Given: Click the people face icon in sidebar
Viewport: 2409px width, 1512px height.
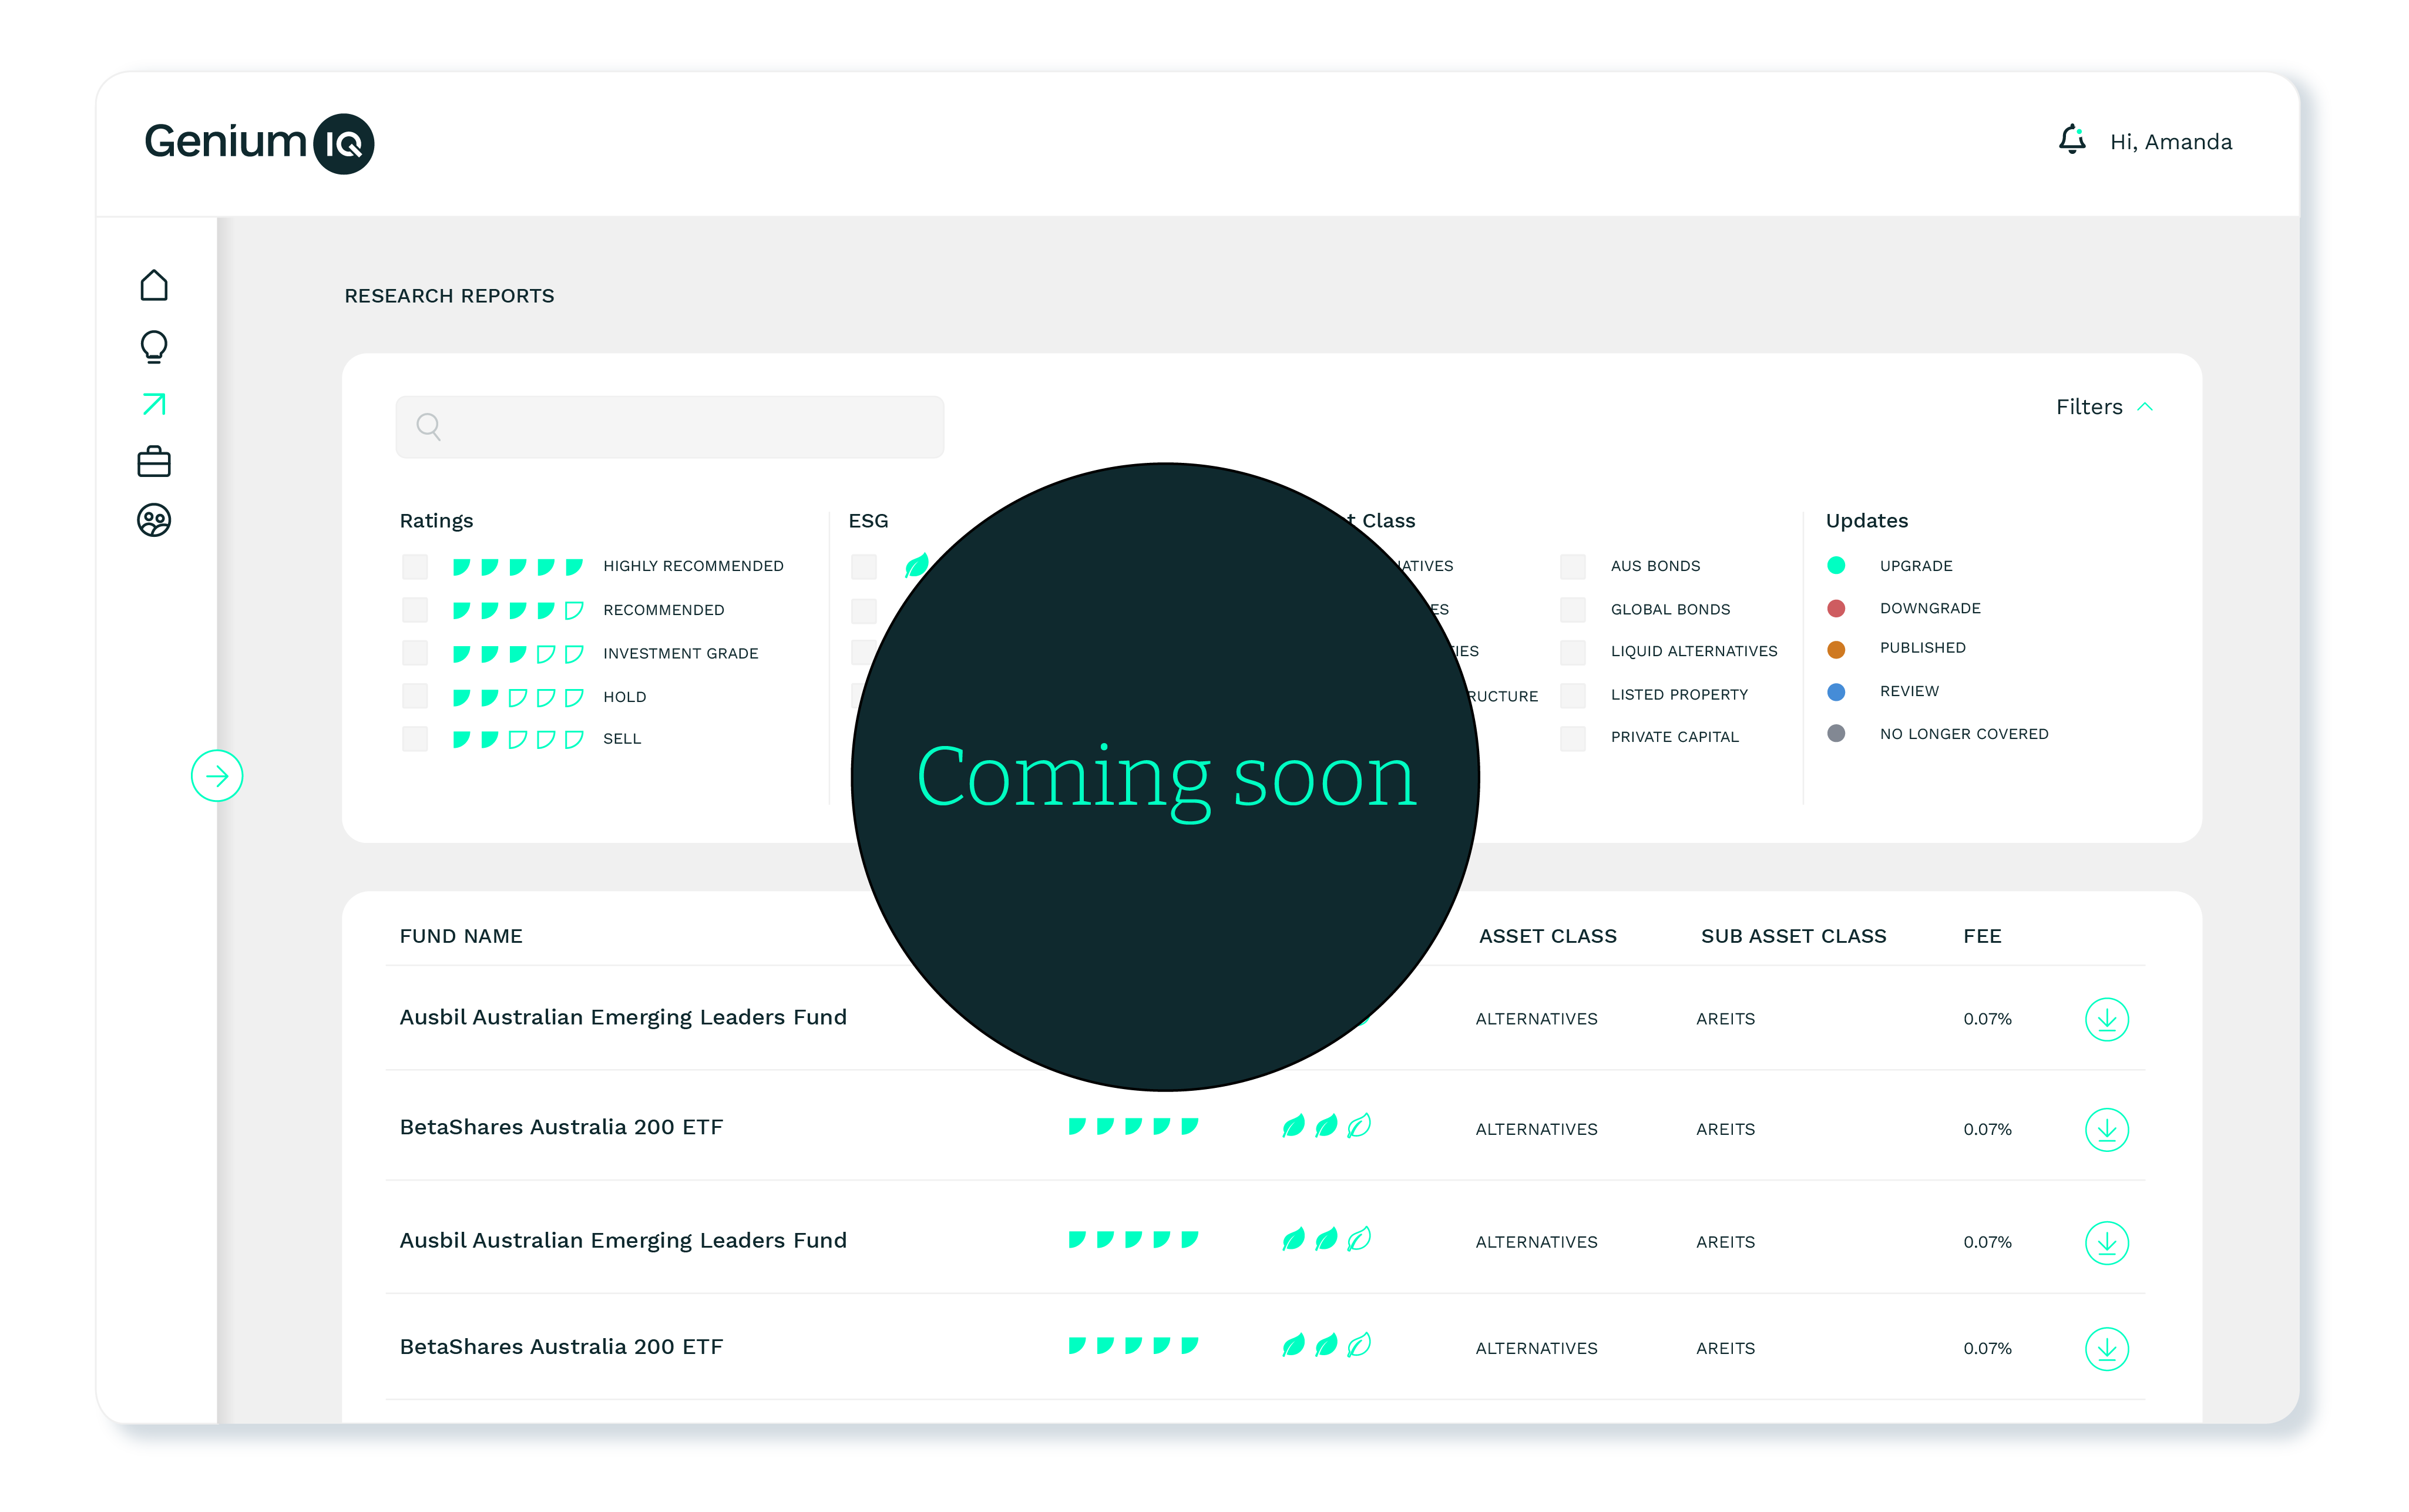Looking at the screenshot, I should point(154,520).
